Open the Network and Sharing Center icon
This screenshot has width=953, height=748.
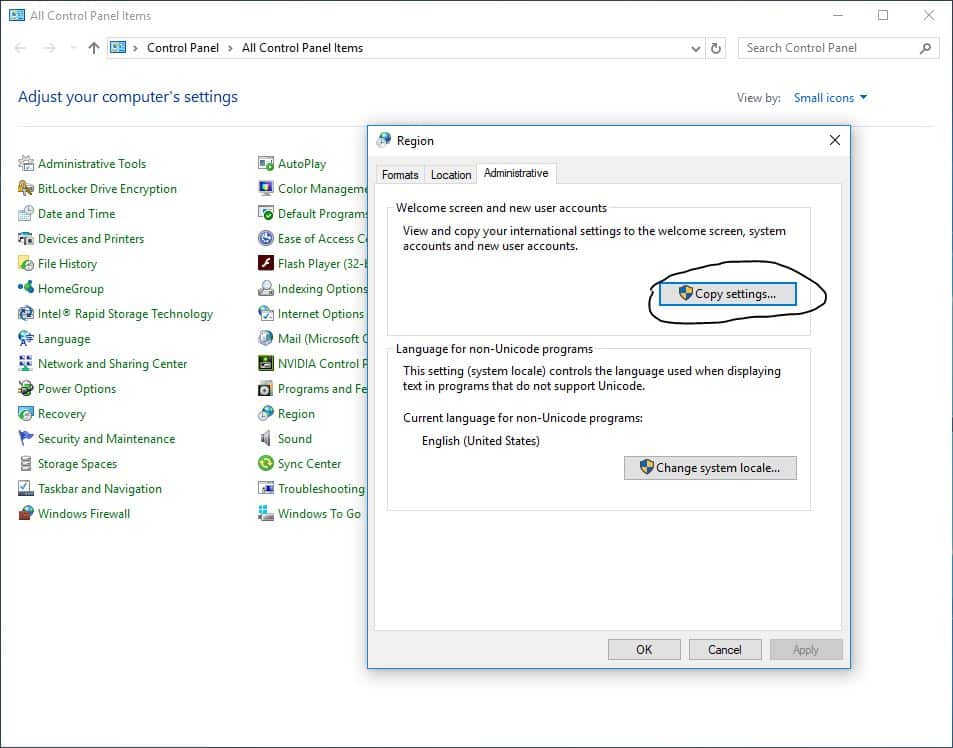[x=26, y=363]
